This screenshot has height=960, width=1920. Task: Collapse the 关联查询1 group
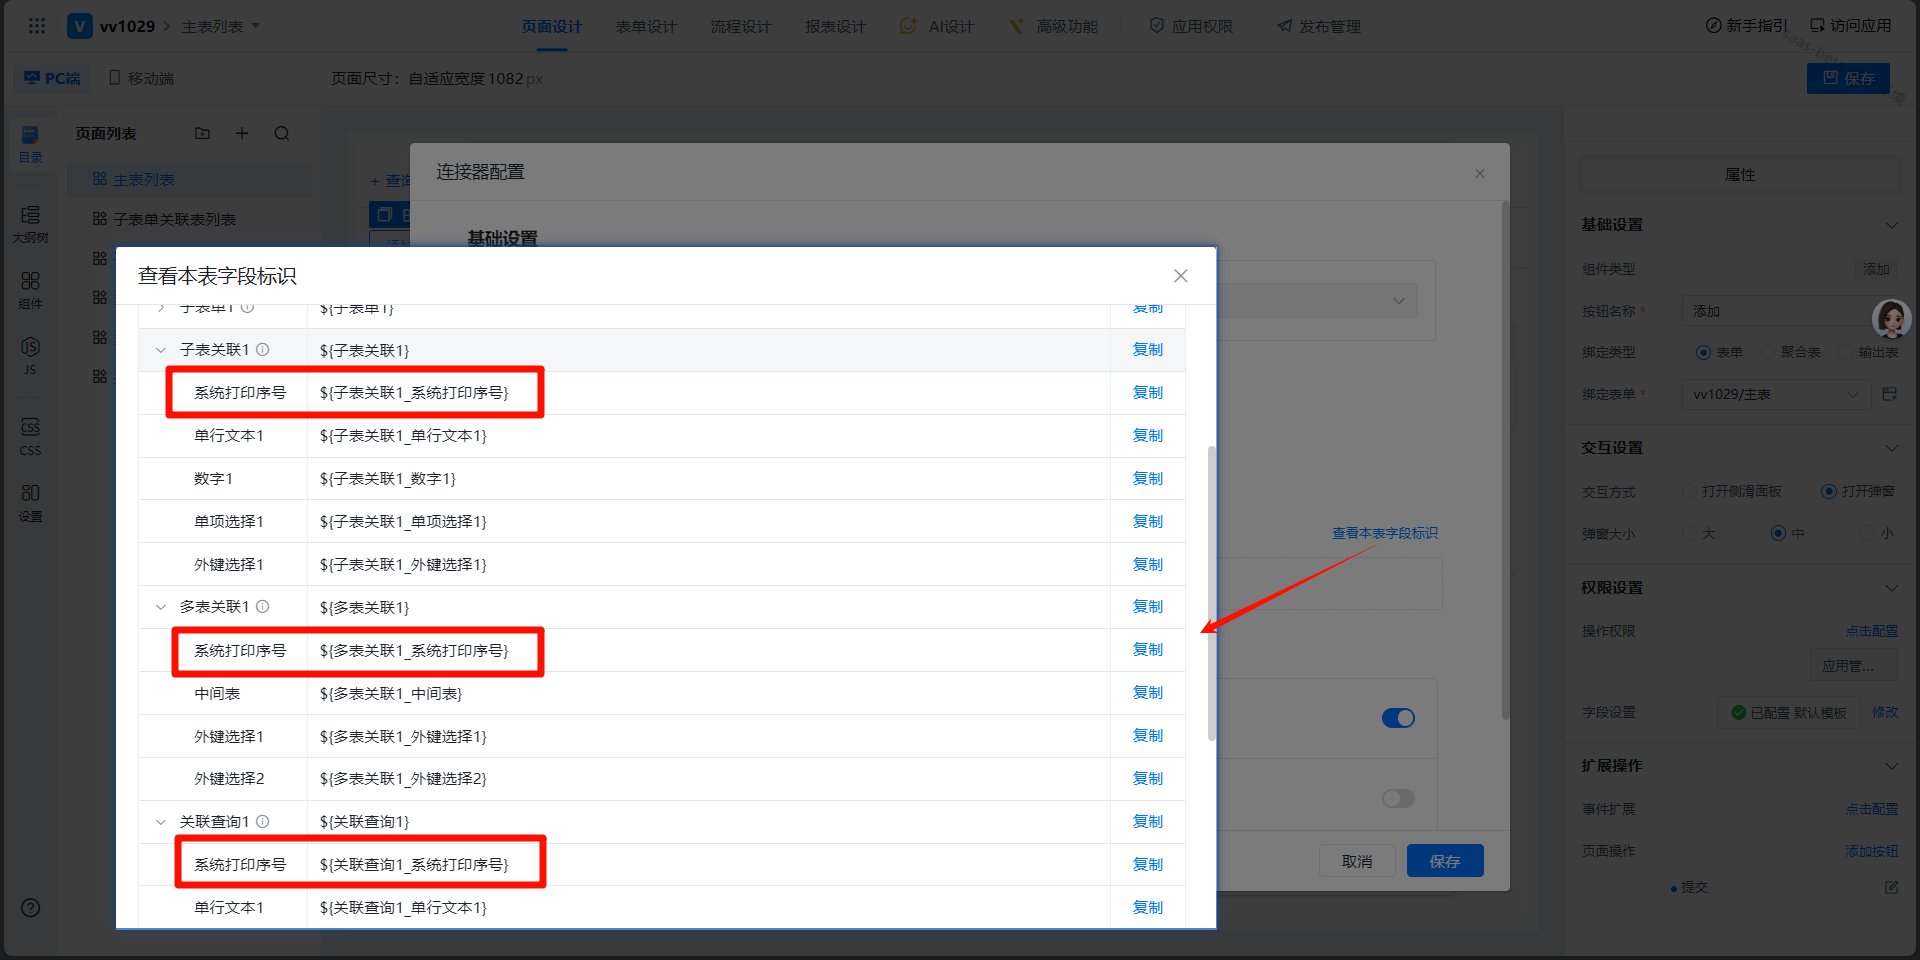161,822
